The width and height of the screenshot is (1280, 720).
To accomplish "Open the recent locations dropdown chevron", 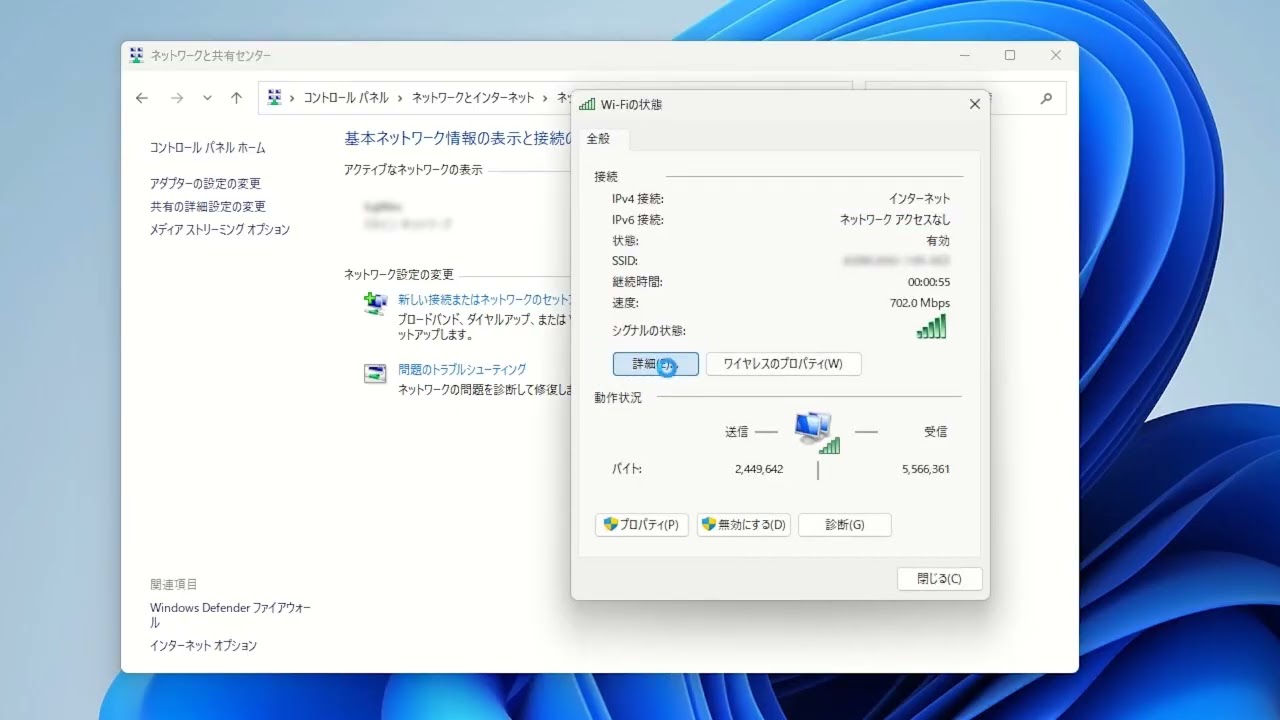I will click(207, 98).
